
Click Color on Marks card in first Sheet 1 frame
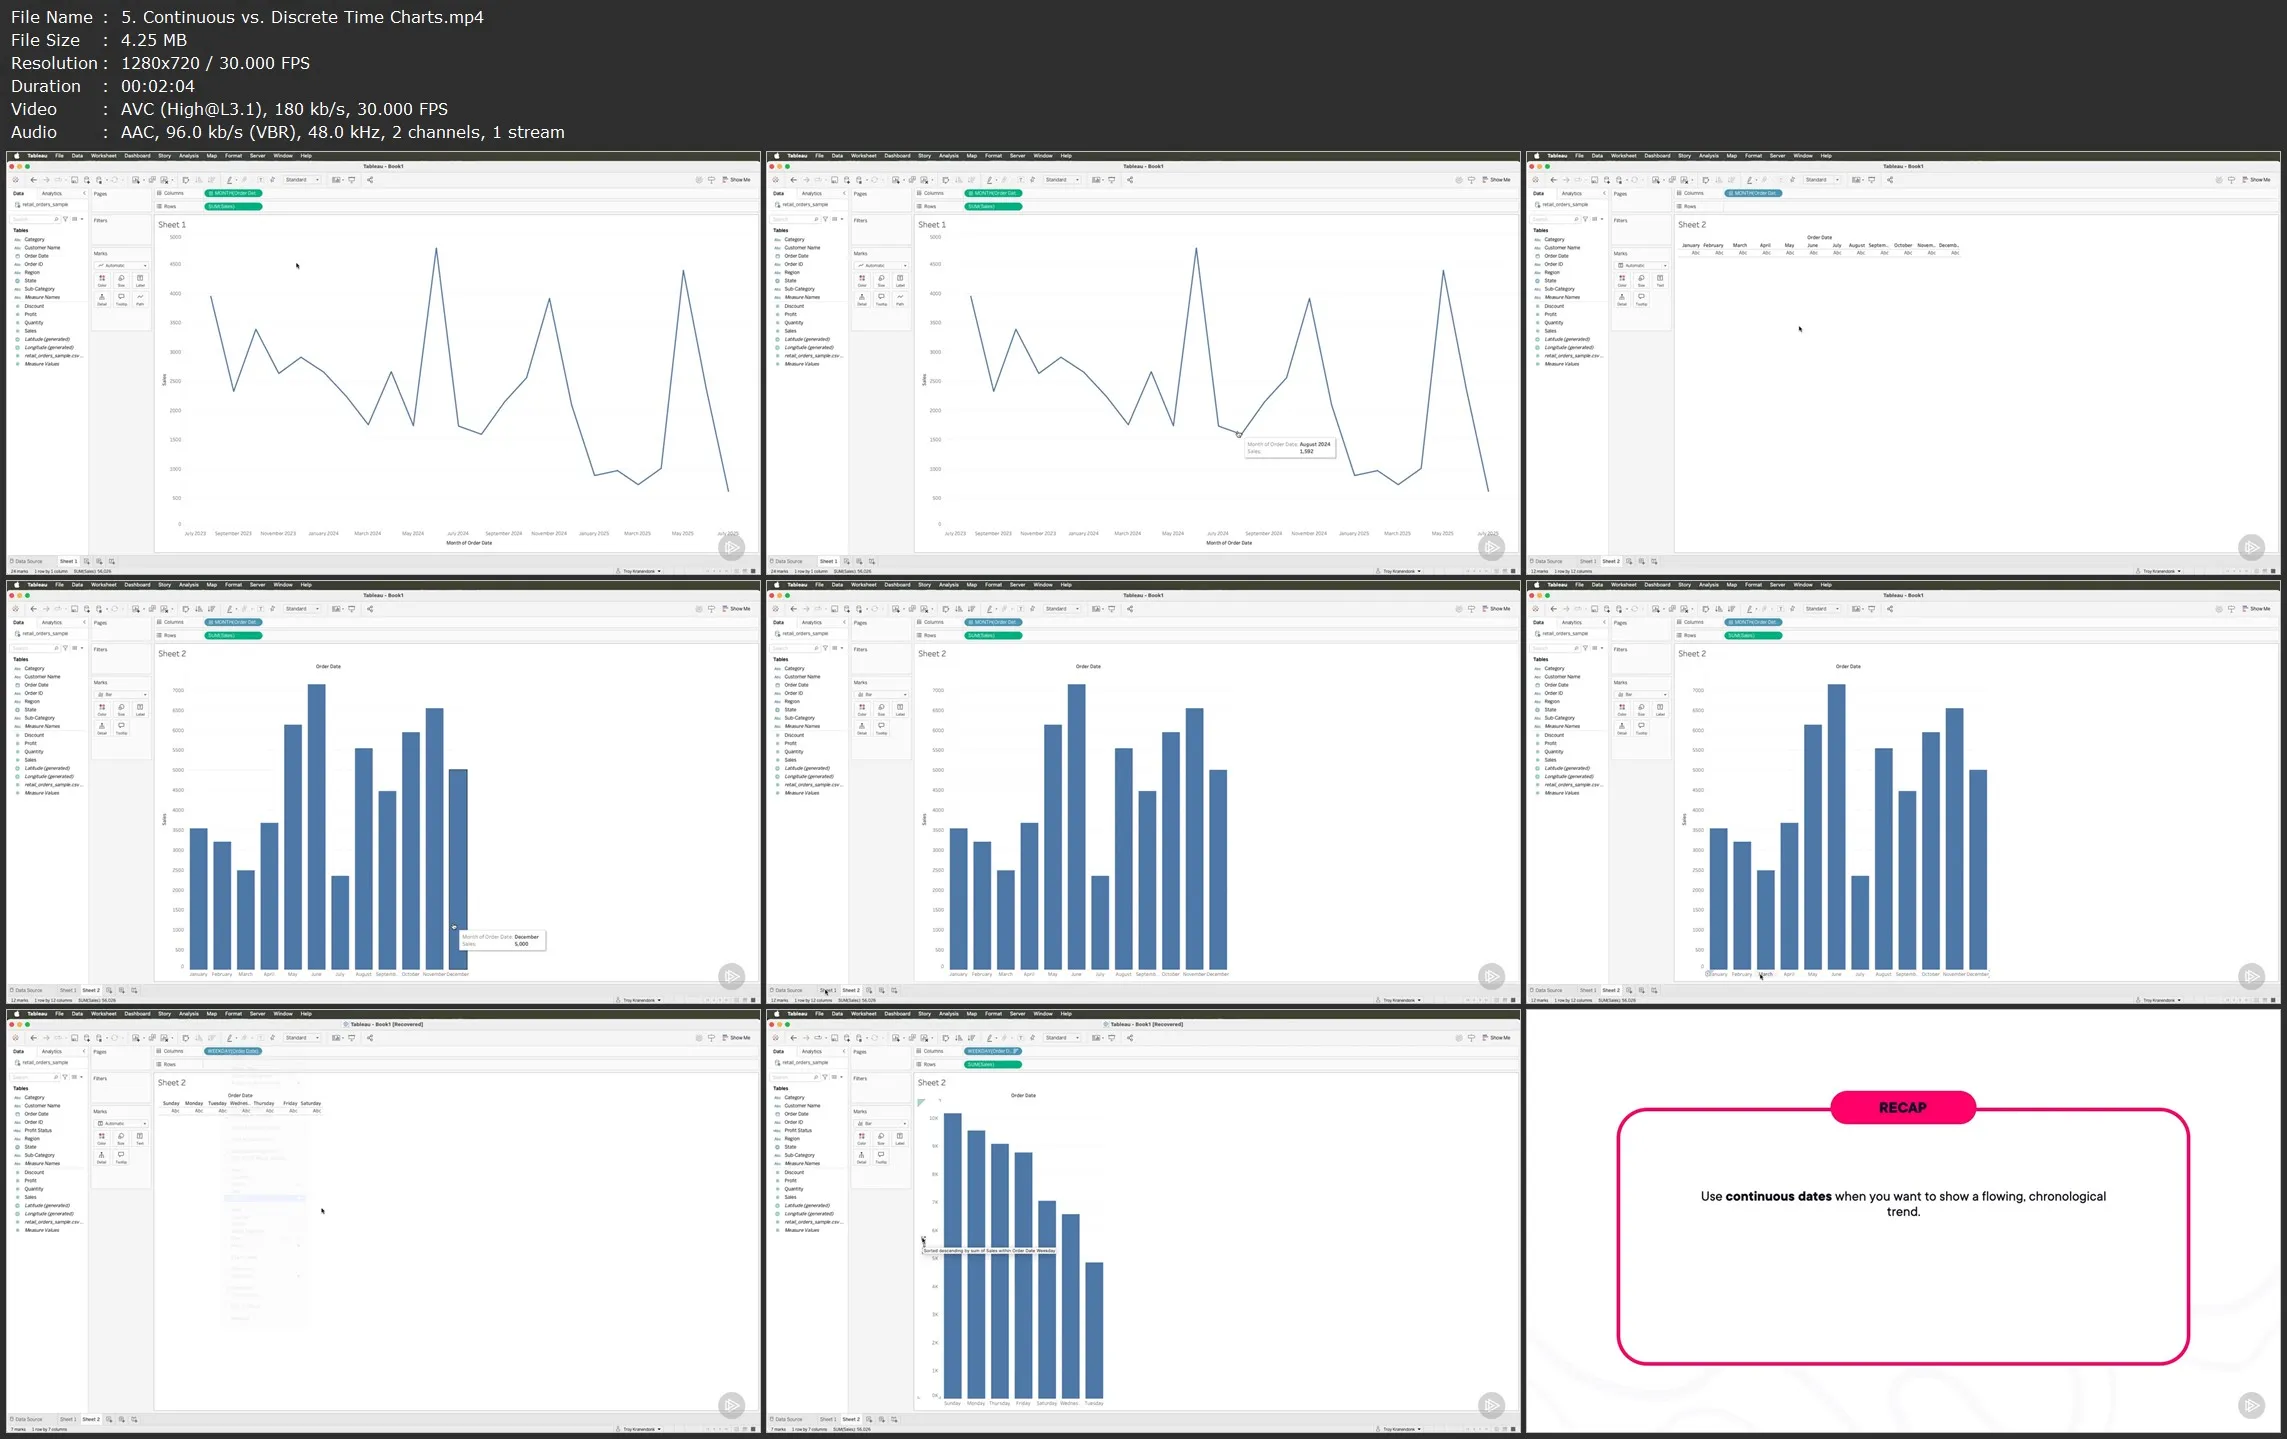point(102,281)
